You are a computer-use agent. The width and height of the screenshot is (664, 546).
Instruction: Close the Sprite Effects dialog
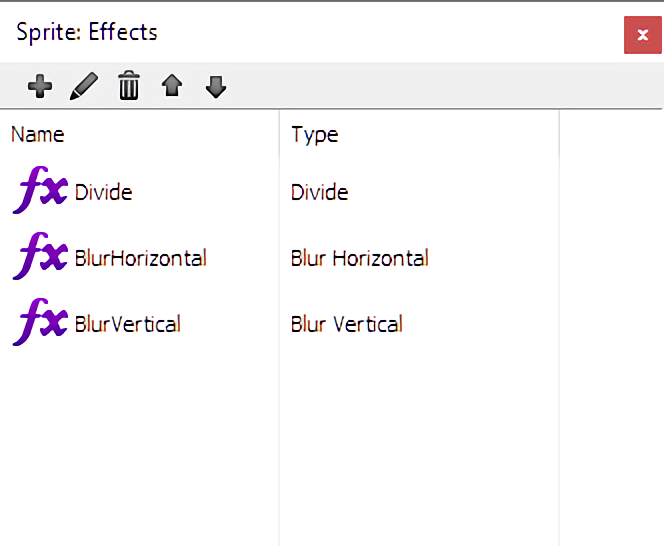pos(642,35)
